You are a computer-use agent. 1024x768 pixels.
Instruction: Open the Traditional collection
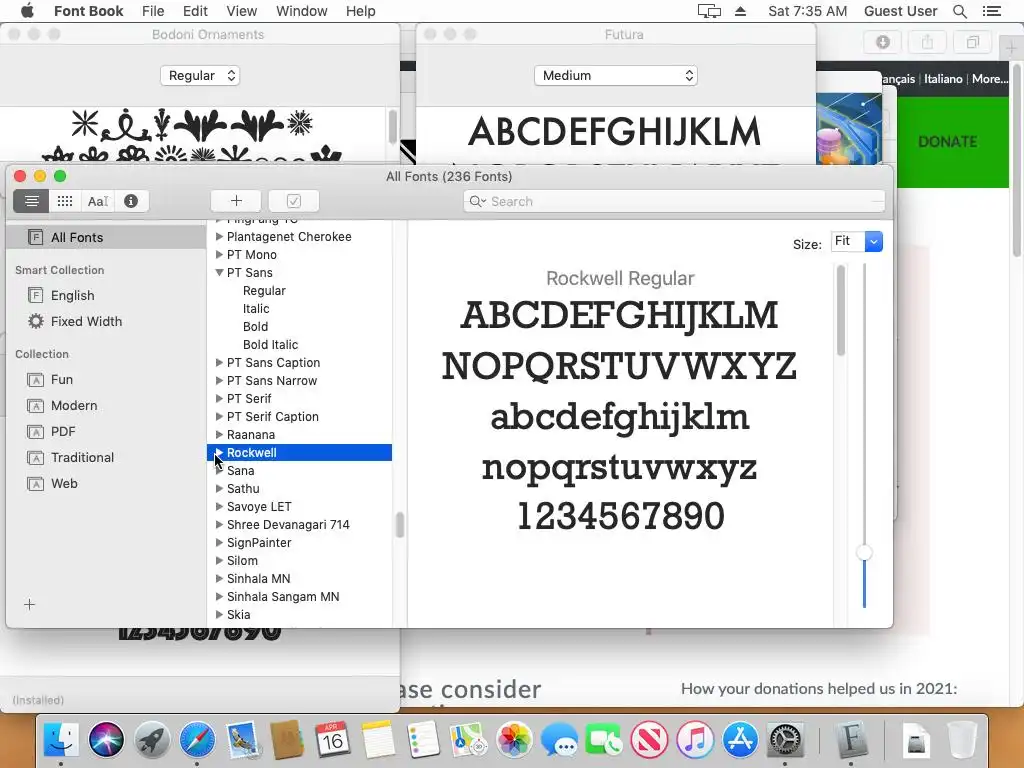tap(82, 457)
